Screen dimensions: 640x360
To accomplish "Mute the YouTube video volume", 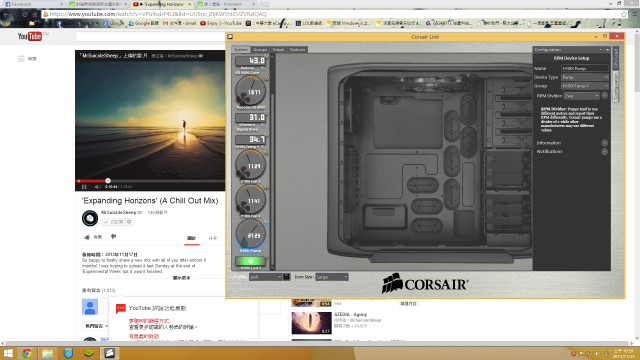I will [97, 187].
